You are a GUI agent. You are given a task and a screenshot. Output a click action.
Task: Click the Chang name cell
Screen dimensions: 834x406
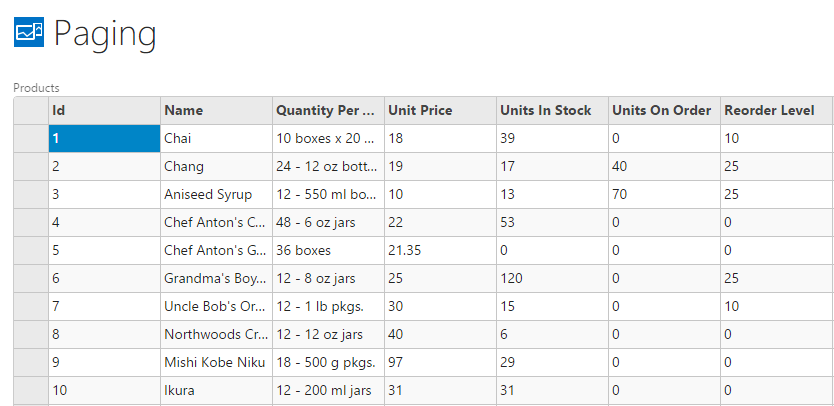(x=216, y=166)
